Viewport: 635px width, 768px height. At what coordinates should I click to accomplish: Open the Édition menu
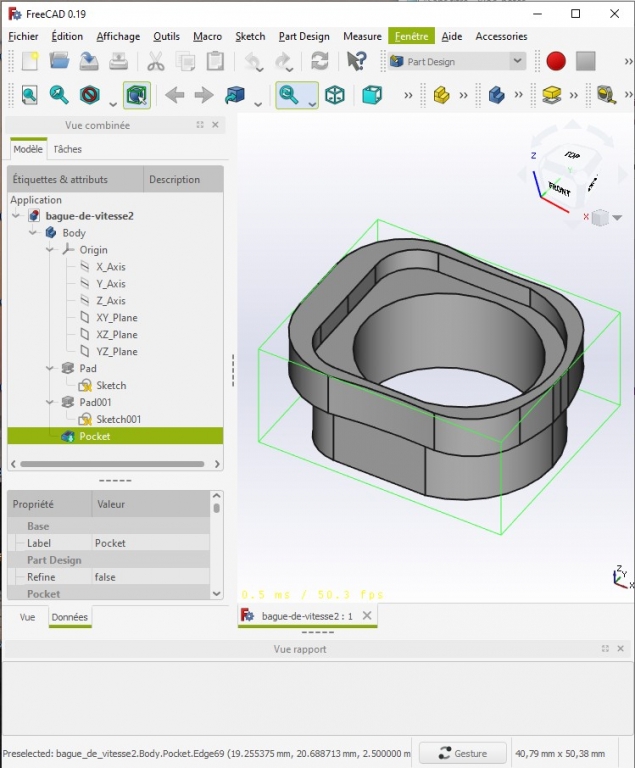(67, 36)
